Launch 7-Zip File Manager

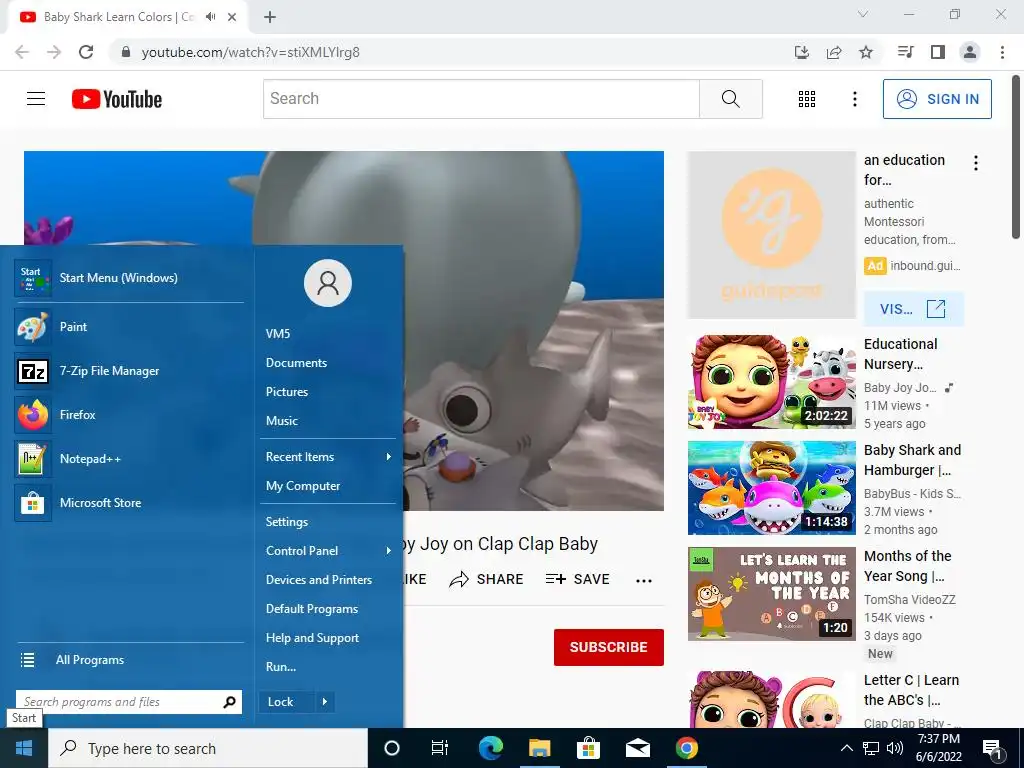pos(129,371)
